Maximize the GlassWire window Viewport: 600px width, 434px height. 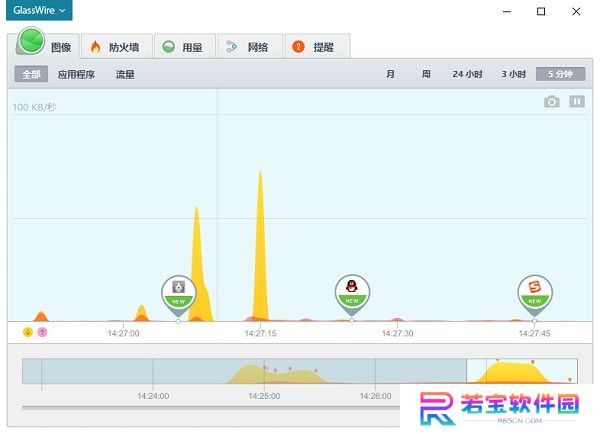541,11
